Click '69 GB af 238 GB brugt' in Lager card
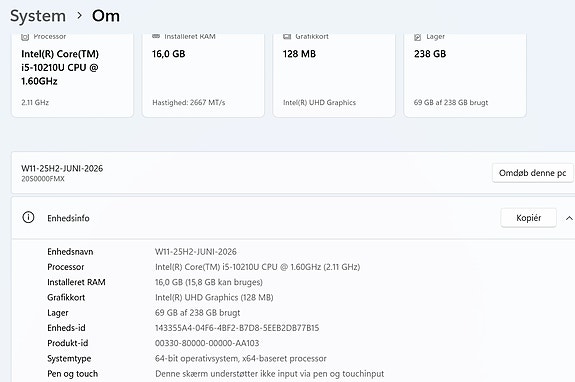575x382 pixels. [x=451, y=103]
